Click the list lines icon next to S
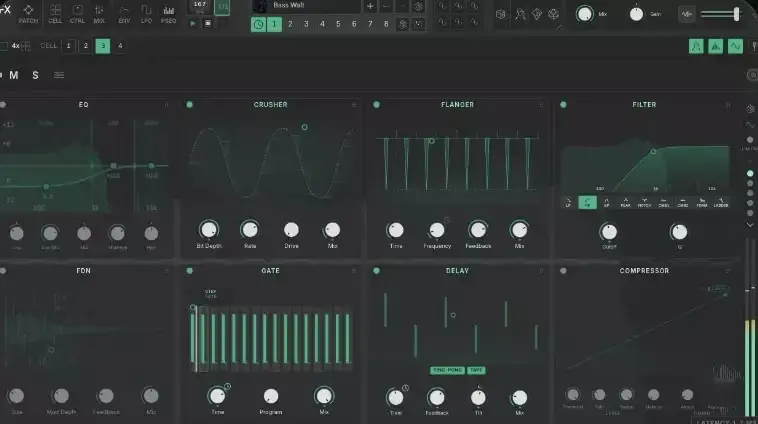 point(59,75)
